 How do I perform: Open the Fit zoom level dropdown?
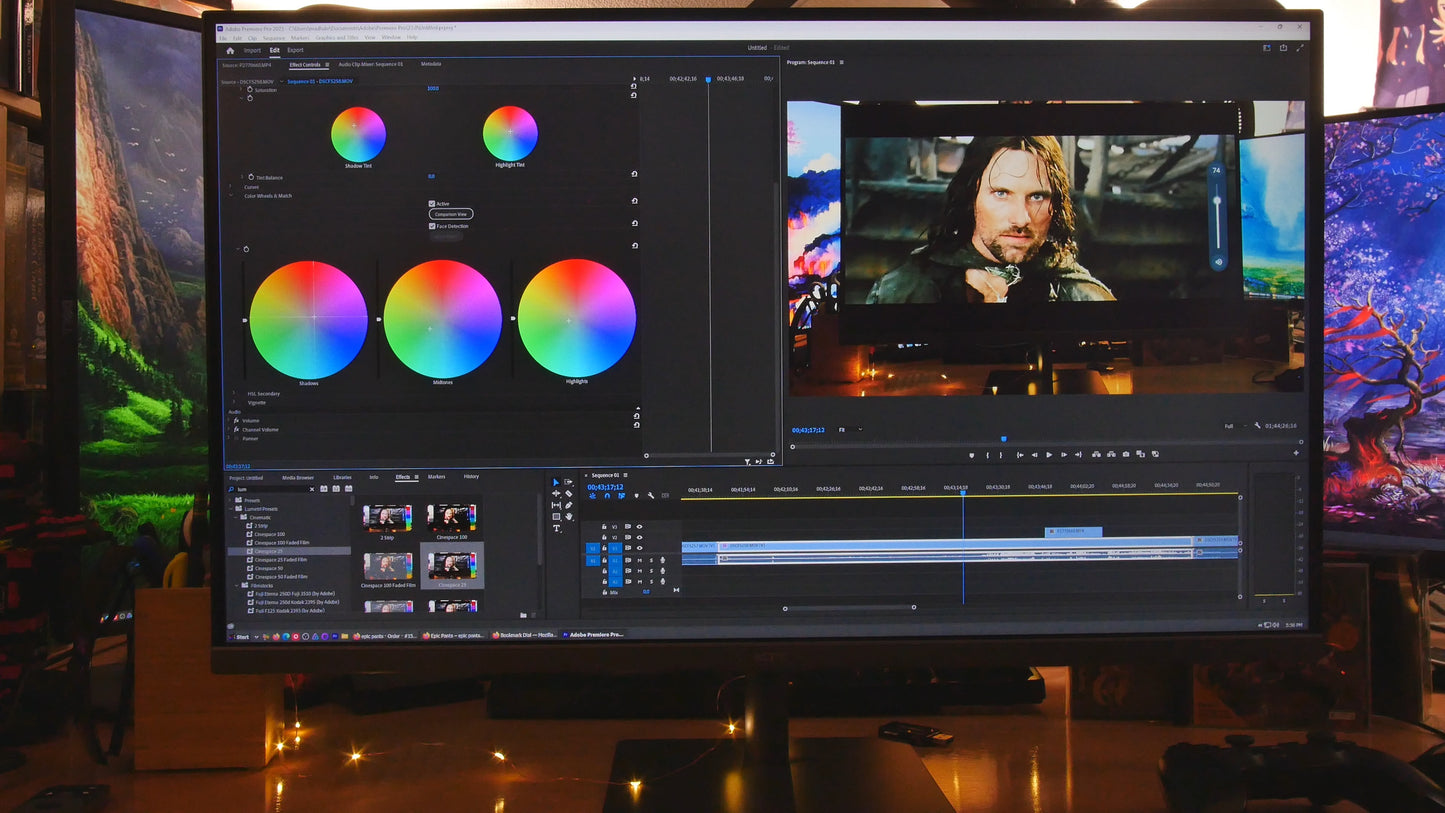tap(850, 430)
